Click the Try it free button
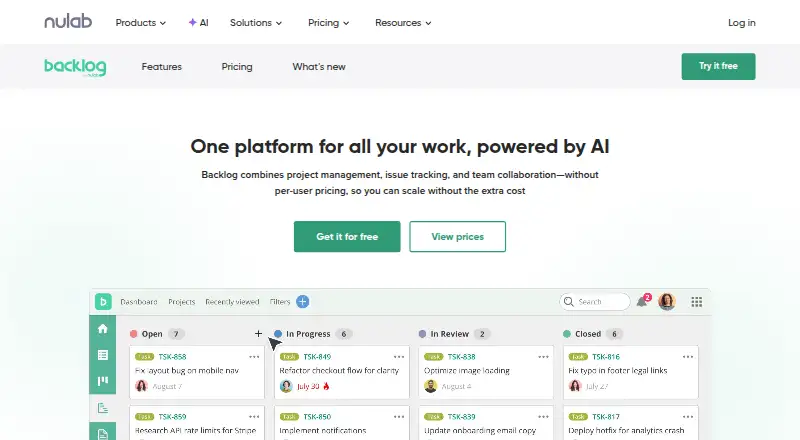The width and height of the screenshot is (800, 440). tap(718, 66)
